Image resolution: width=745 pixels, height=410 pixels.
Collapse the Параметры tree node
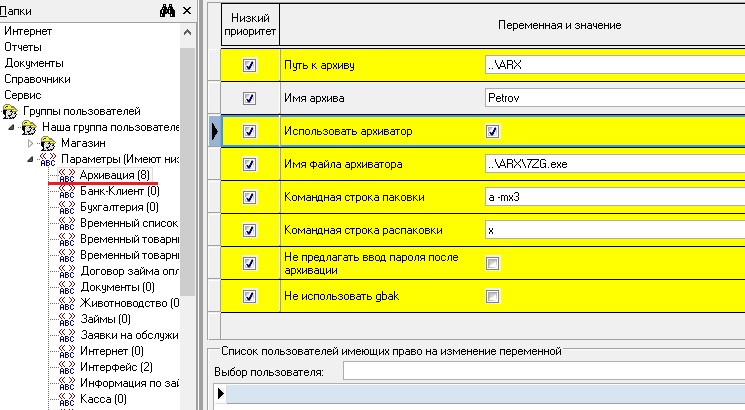point(30,159)
